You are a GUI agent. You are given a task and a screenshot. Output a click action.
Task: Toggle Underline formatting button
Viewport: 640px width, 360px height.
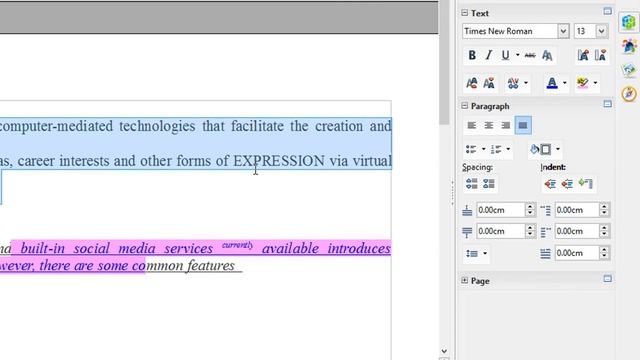coord(505,55)
